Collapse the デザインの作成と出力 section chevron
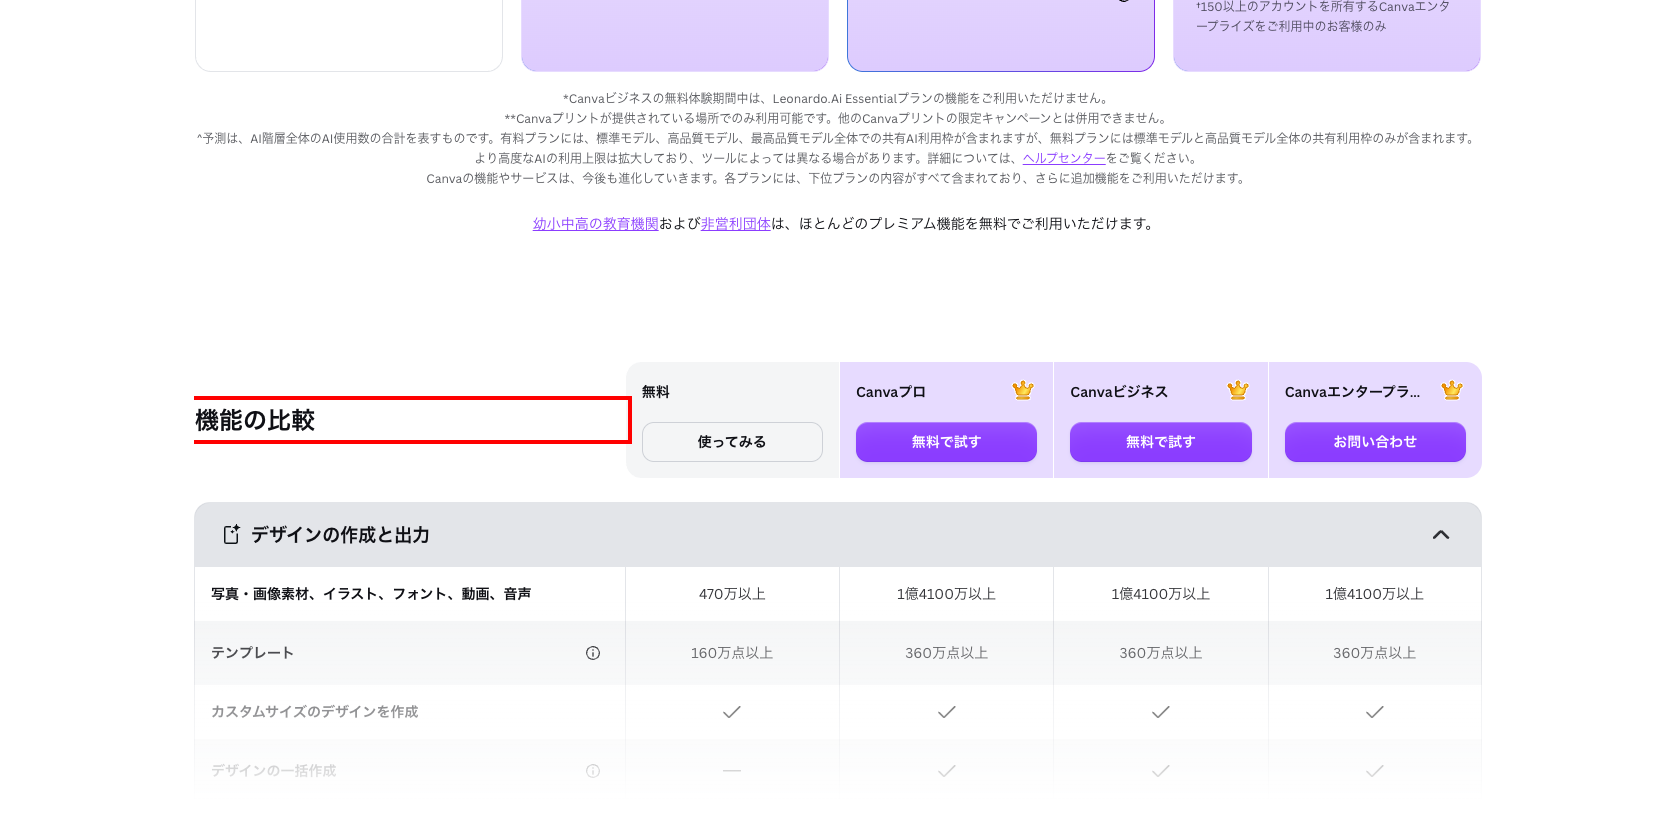This screenshot has width=1676, height=840. tap(1441, 535)
